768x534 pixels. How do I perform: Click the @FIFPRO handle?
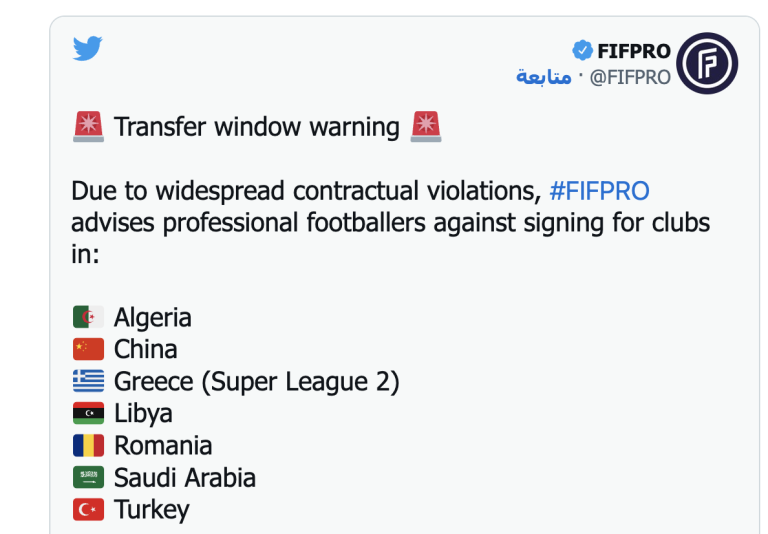pyautogui.click(x=630, y=77)
